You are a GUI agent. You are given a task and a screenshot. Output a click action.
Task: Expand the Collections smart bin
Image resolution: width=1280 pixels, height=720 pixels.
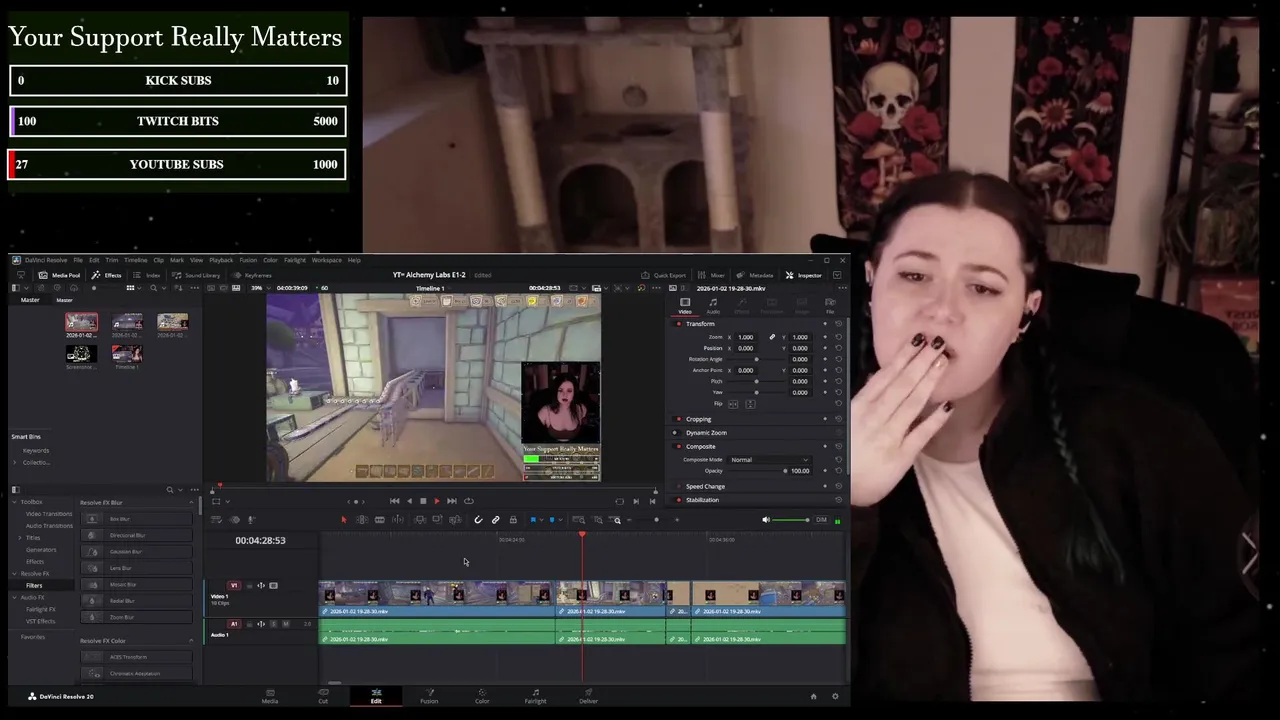(15, 462)
